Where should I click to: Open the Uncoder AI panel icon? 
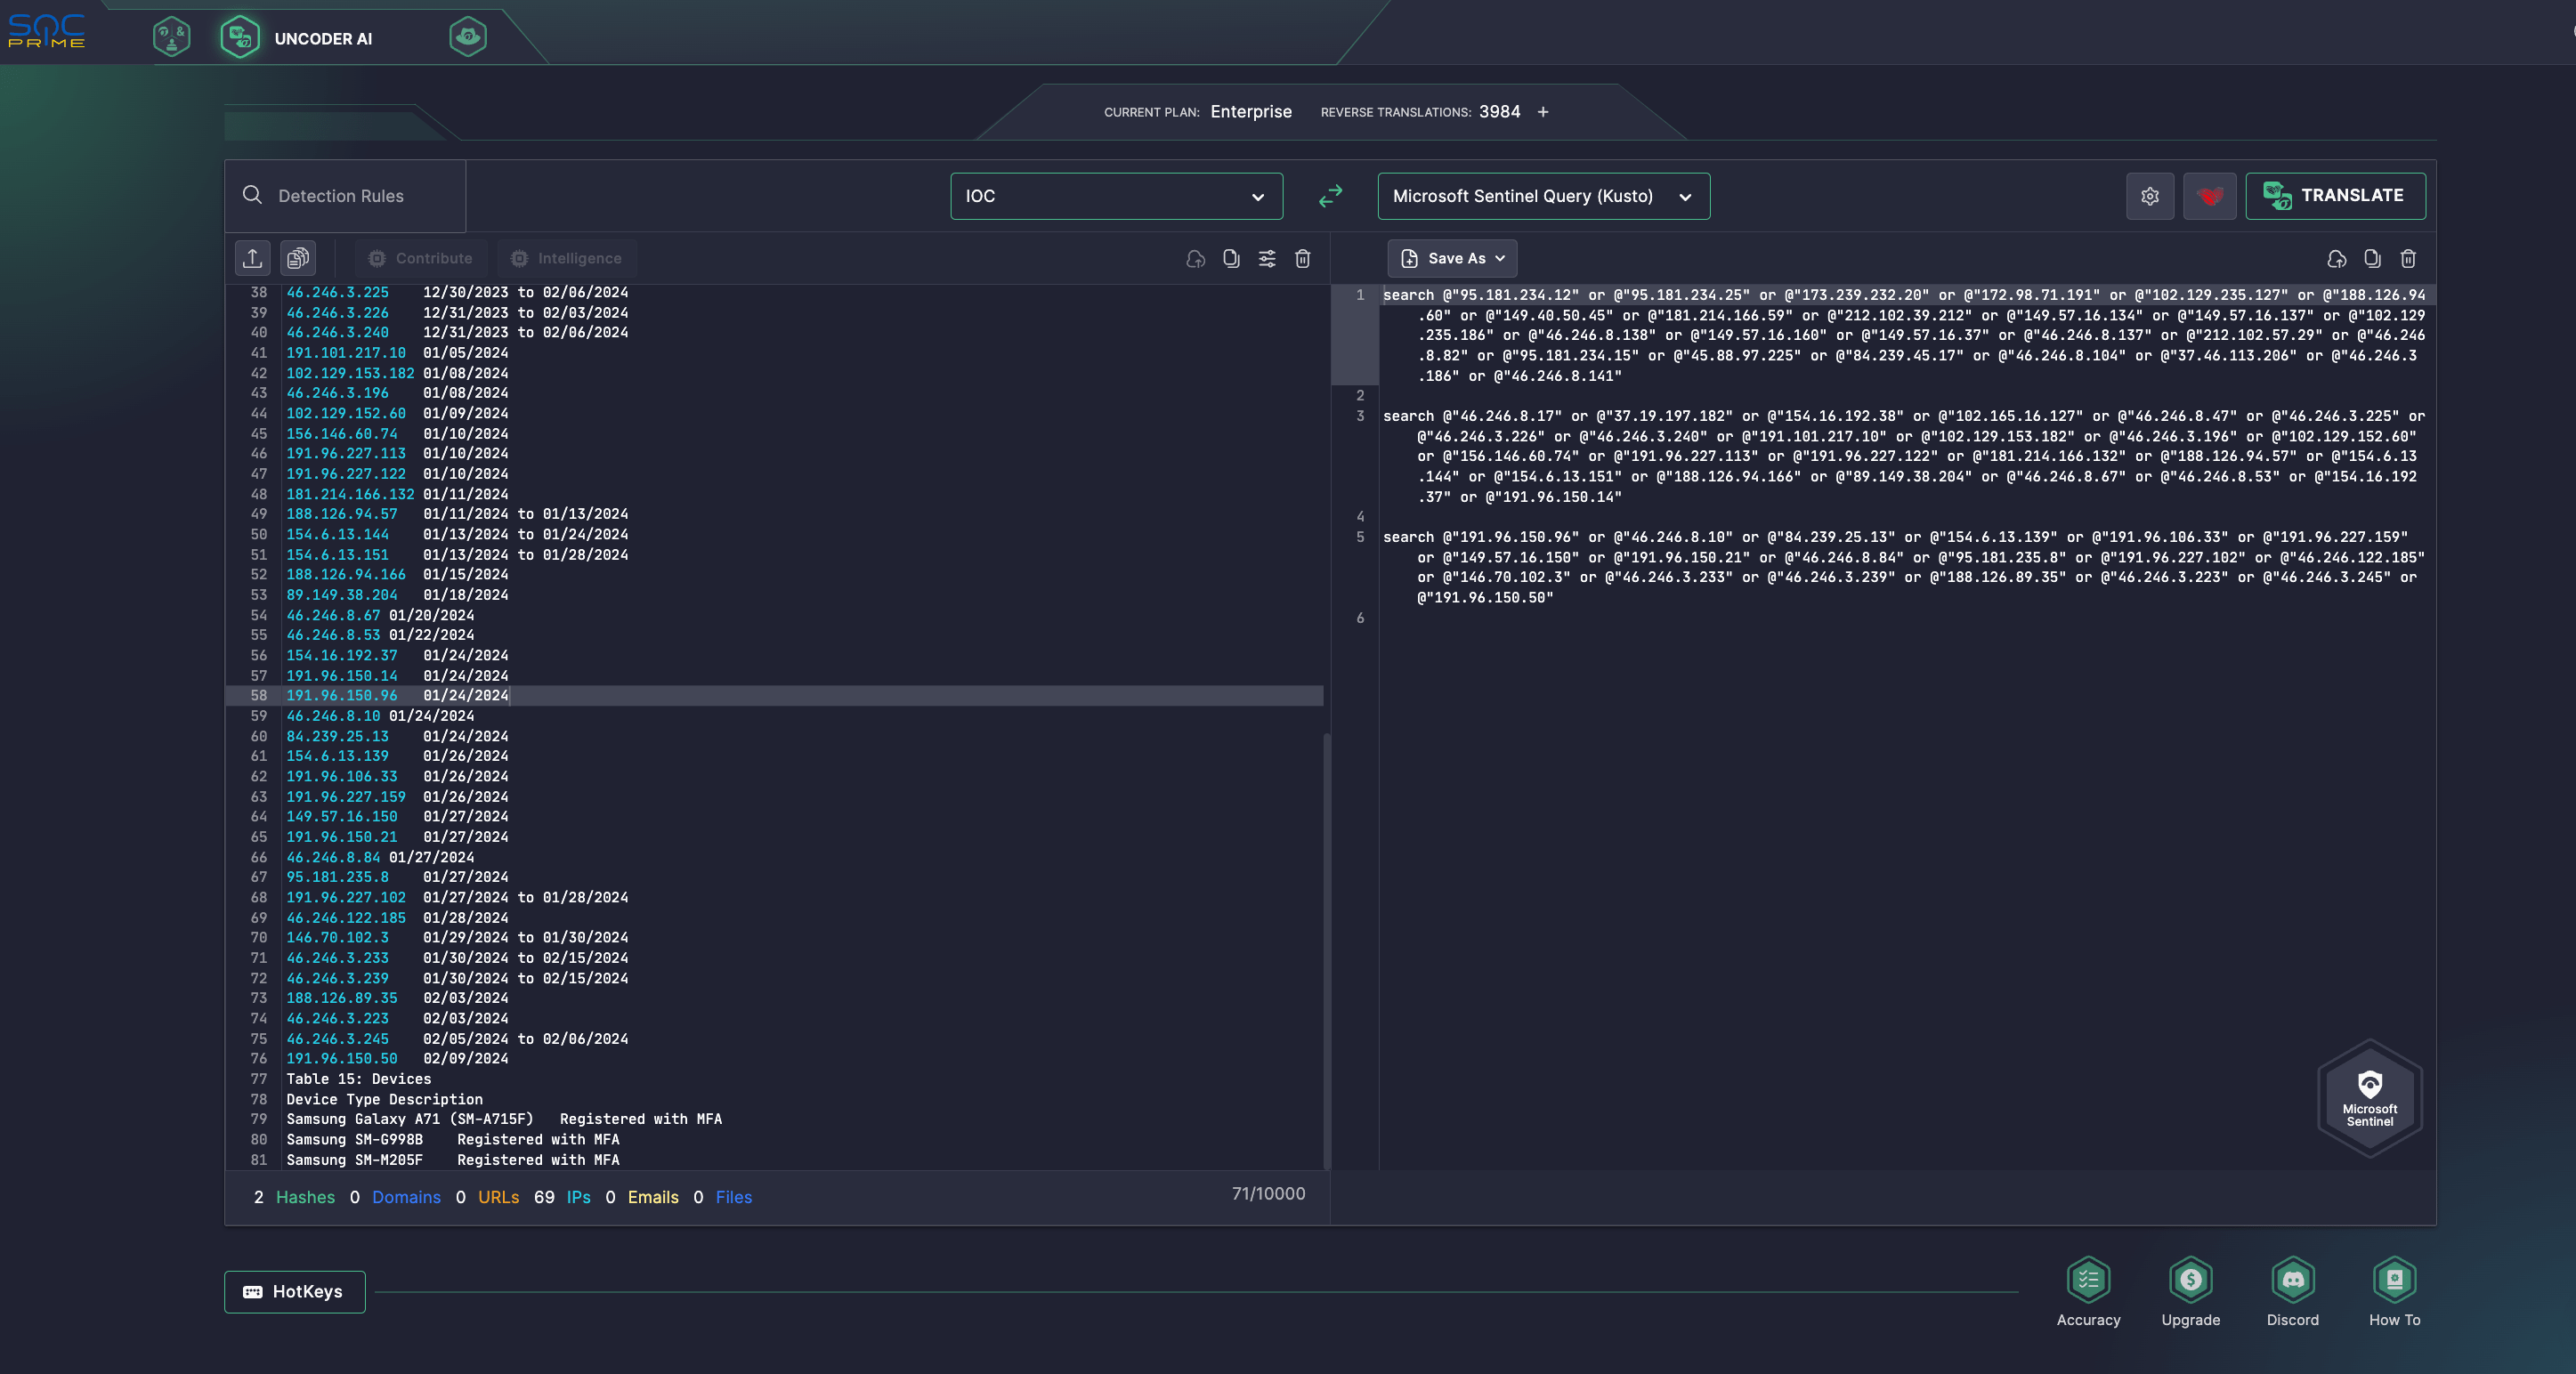240,37
